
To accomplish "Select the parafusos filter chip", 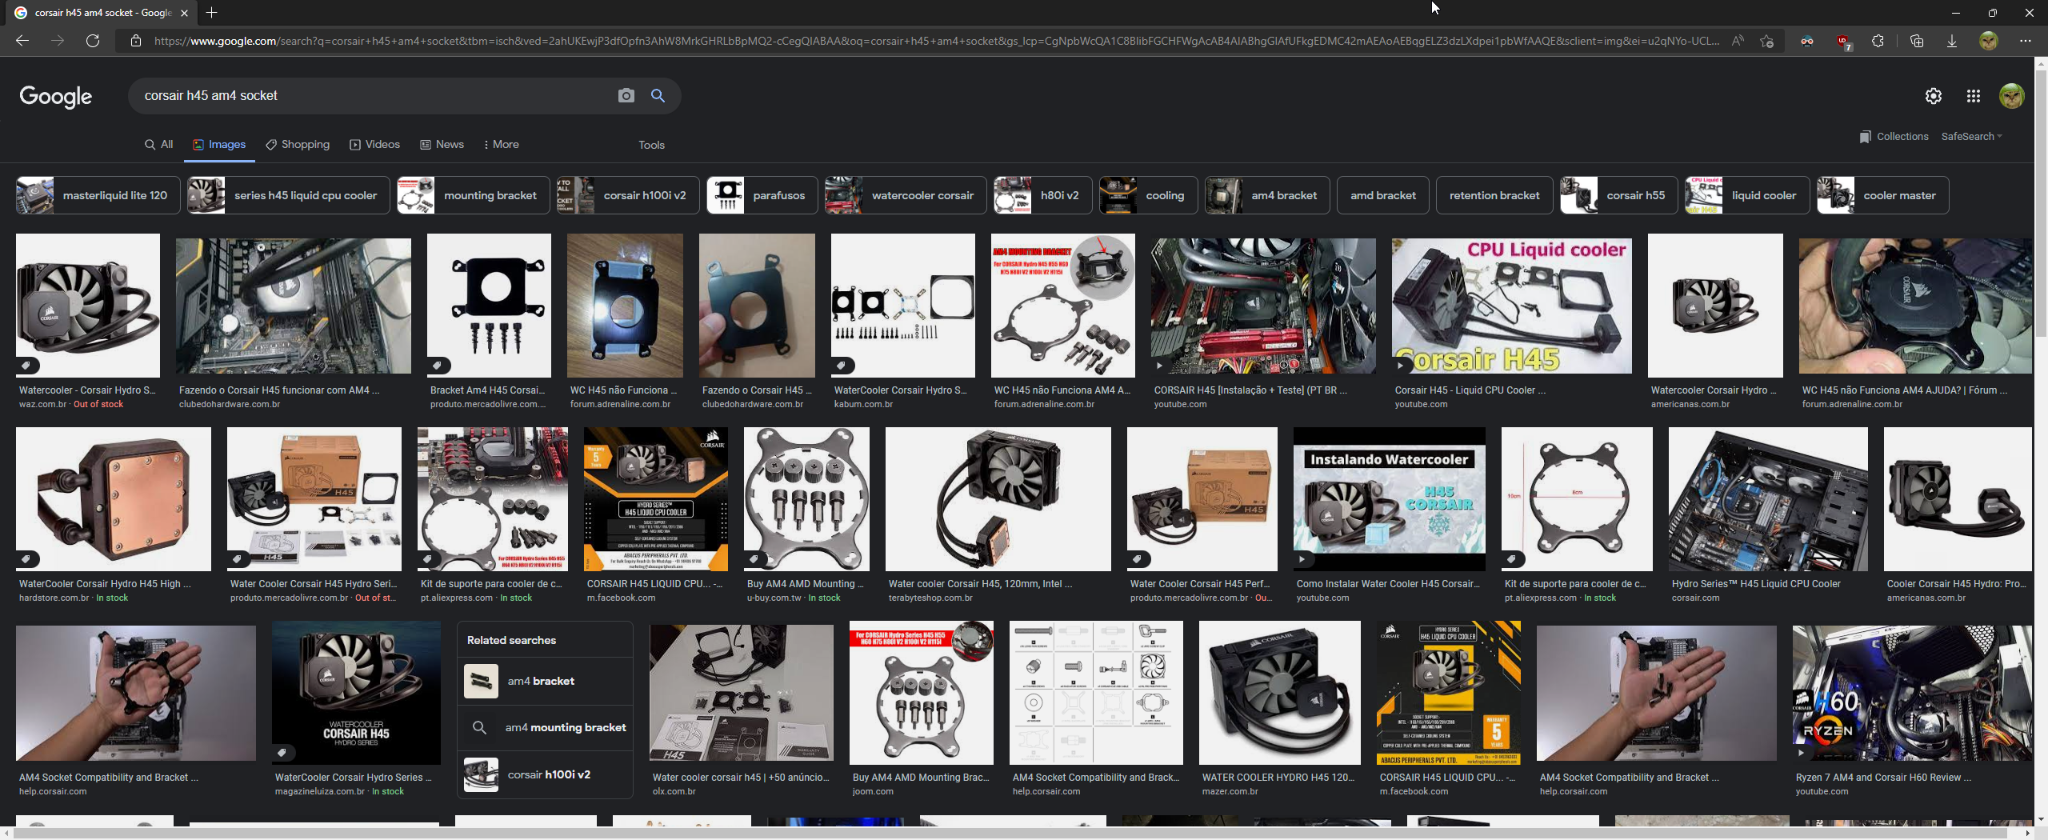I will pos(762,195).
